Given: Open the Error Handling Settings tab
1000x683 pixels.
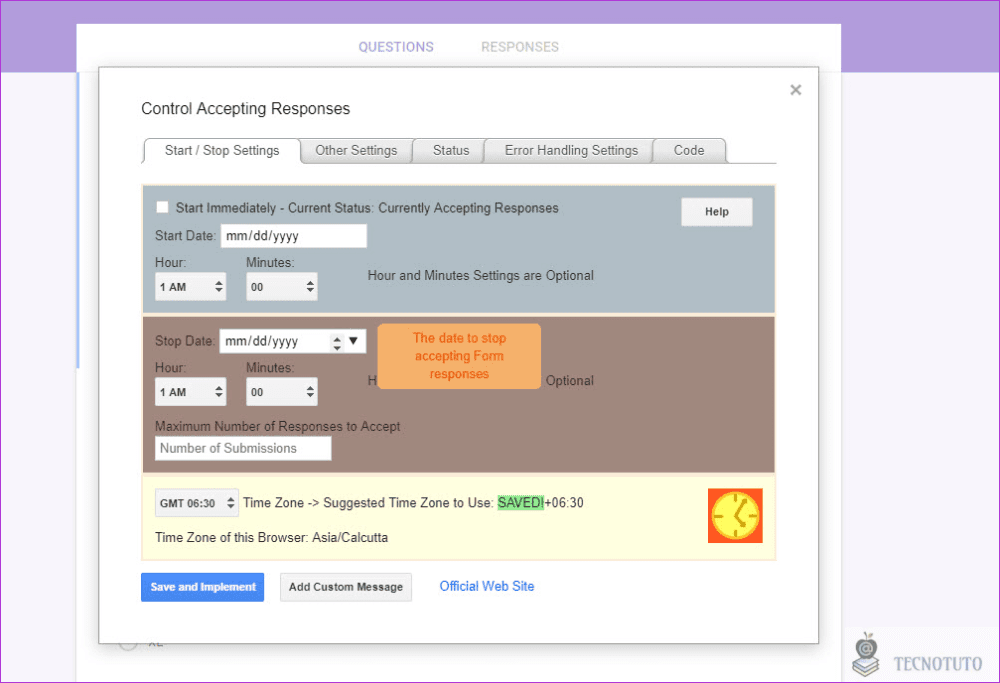Looking at the screenshot, I should click(571, 151).
